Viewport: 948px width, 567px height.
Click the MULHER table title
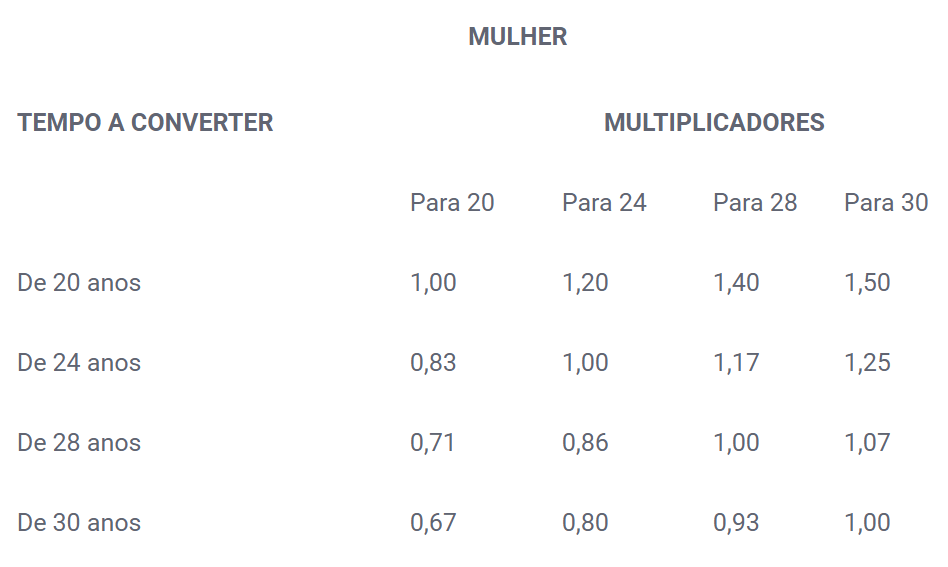pos(518,37)
